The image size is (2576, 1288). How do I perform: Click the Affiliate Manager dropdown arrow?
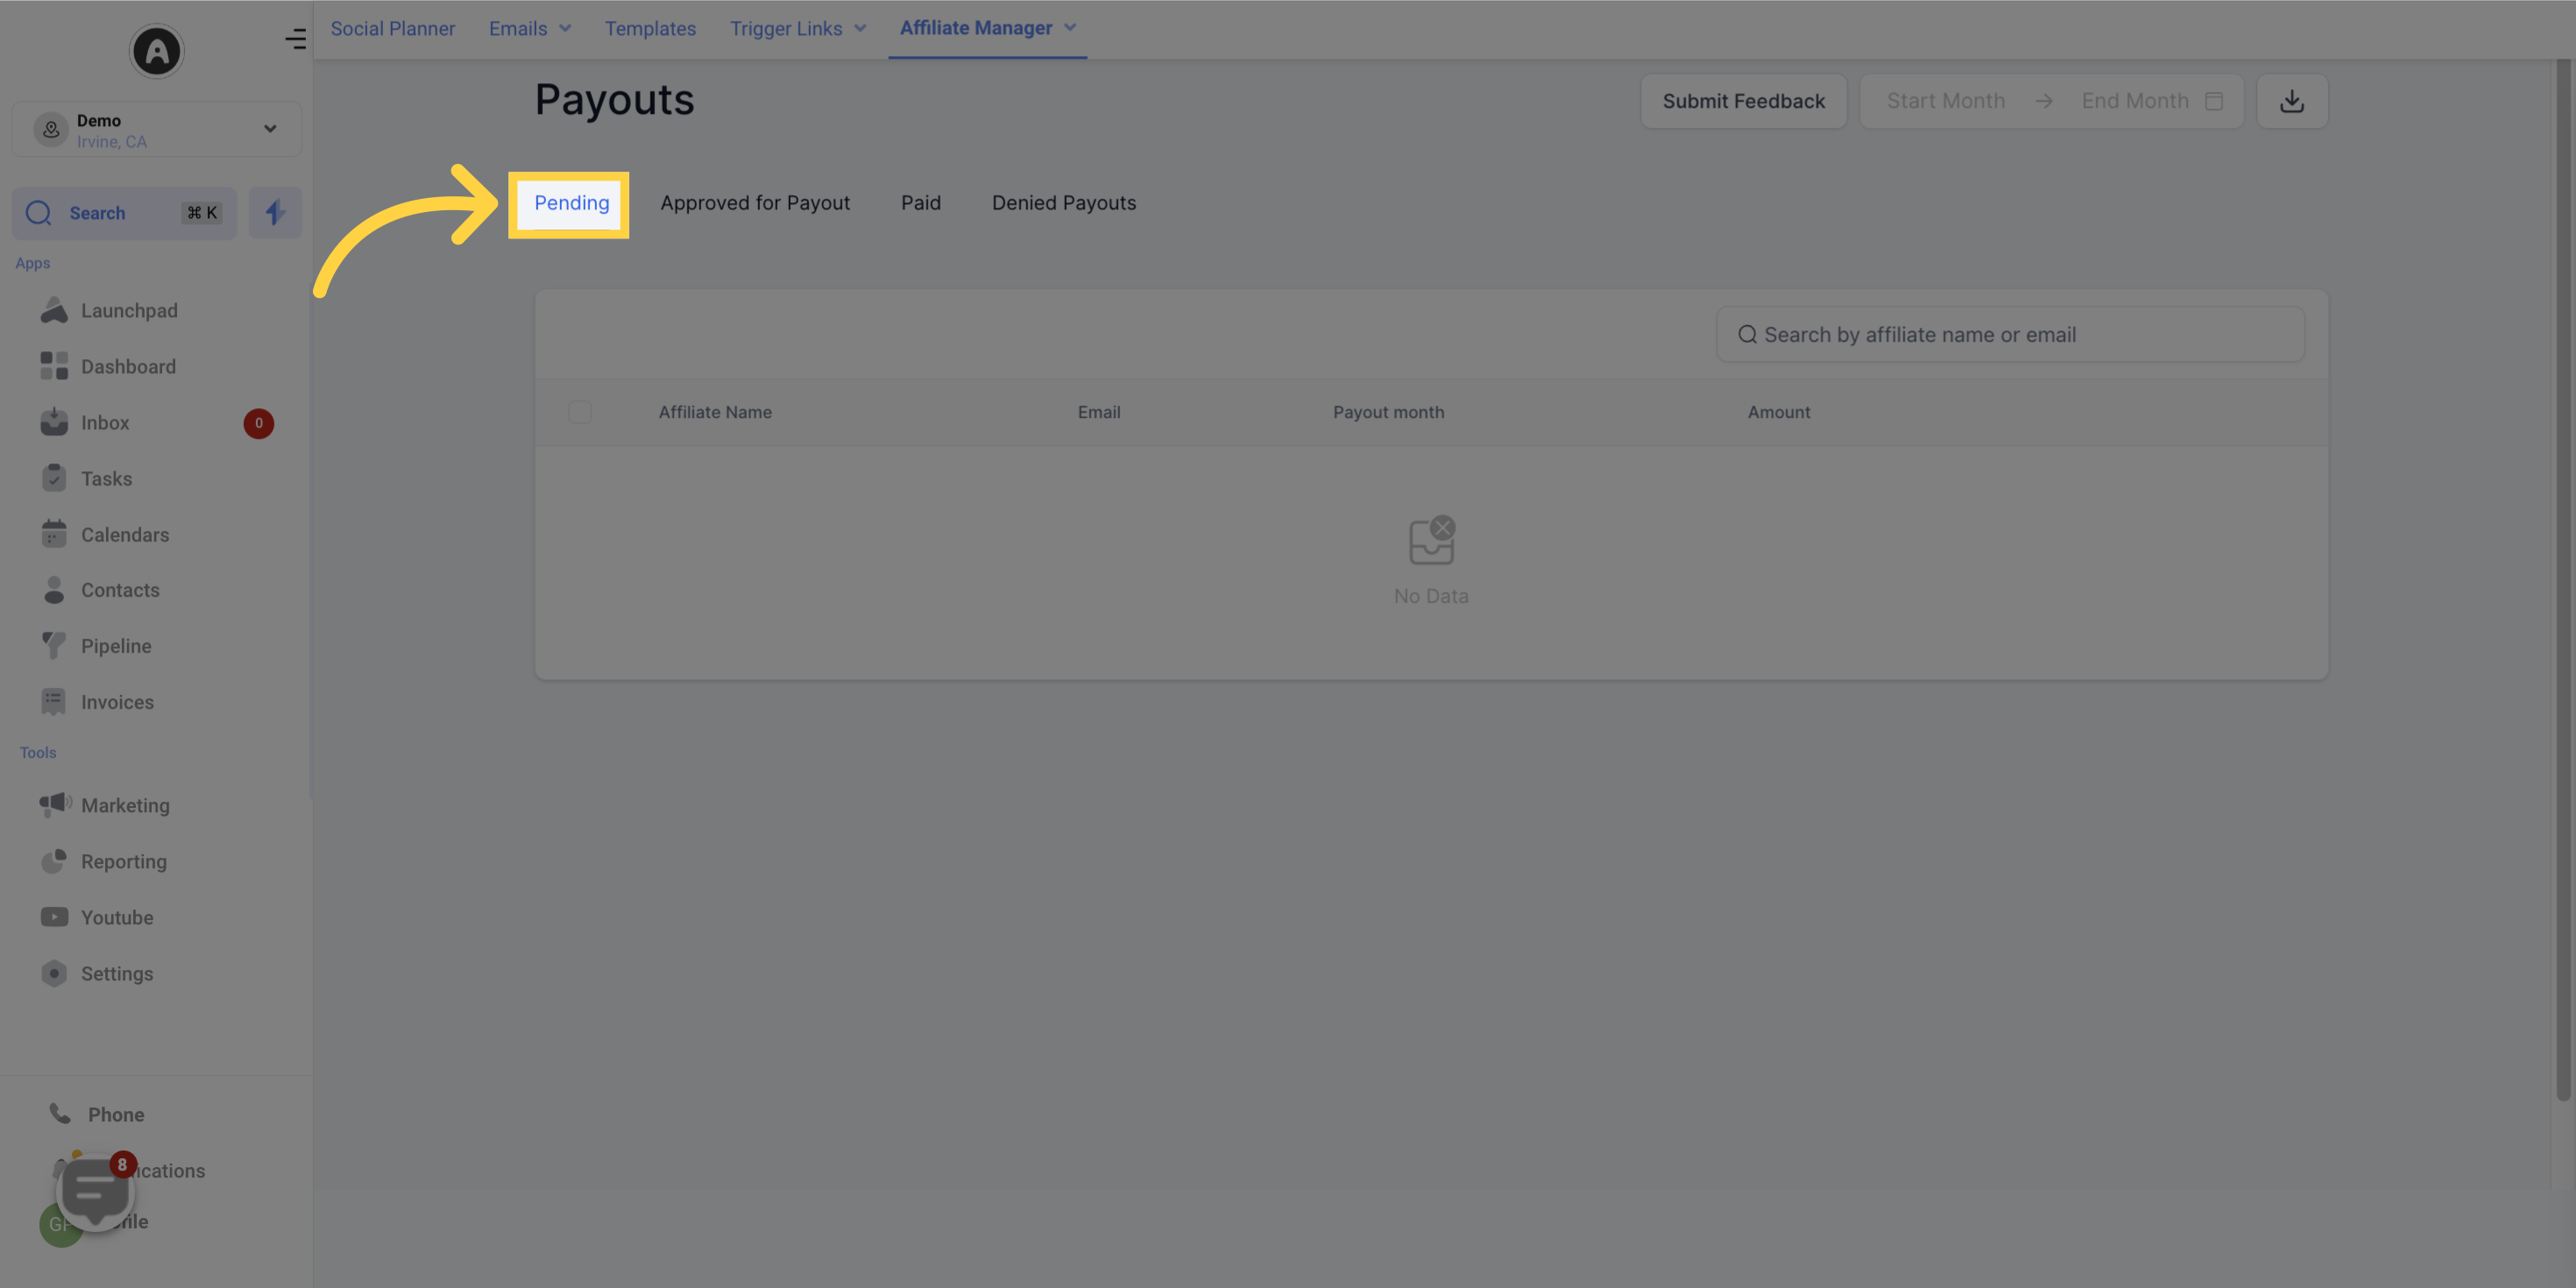pos(1071,28)
